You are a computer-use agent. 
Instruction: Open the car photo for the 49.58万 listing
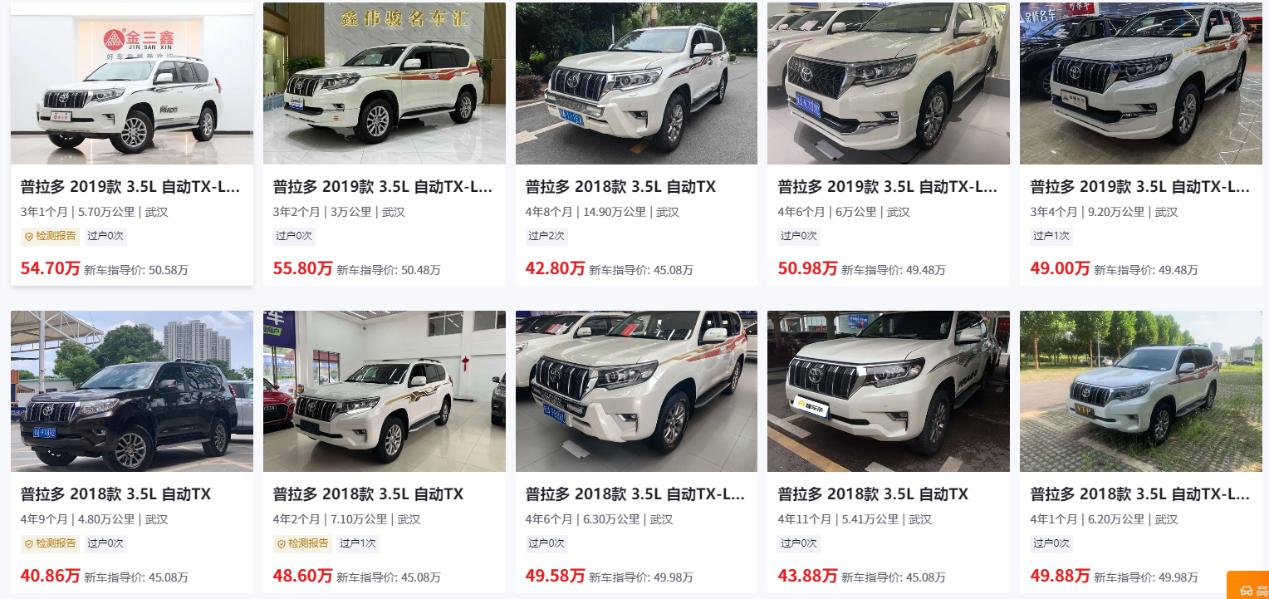tap(636, 391)
